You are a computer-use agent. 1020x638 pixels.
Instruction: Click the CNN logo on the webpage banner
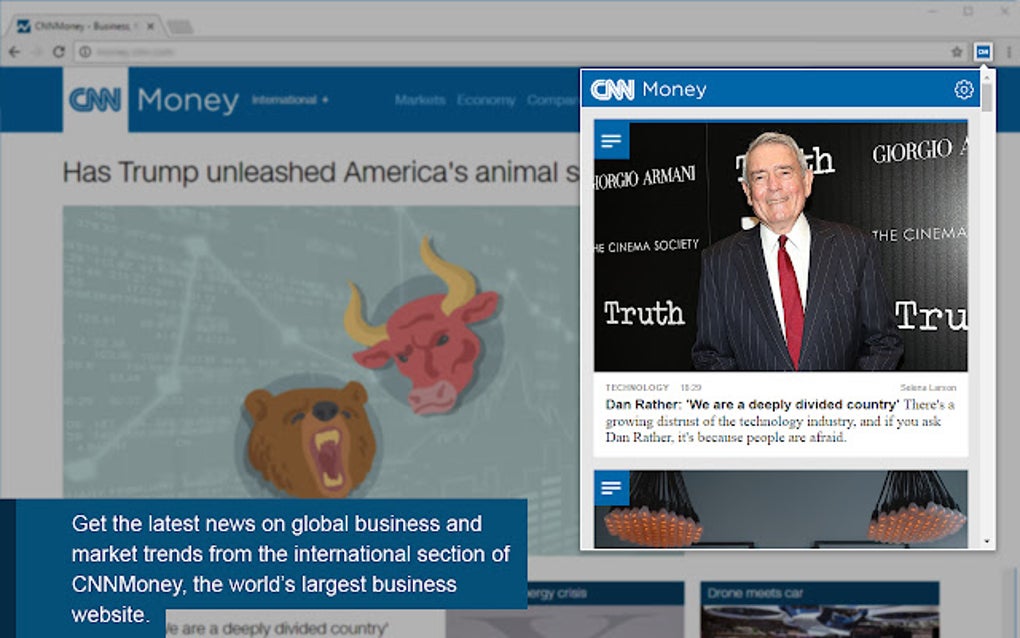point(96,99)
